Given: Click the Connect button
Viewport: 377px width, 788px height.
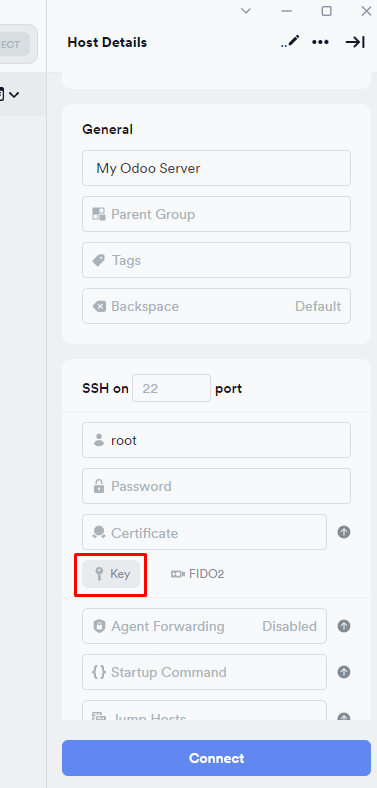Looking at the screenshot, I should point(217,758).
